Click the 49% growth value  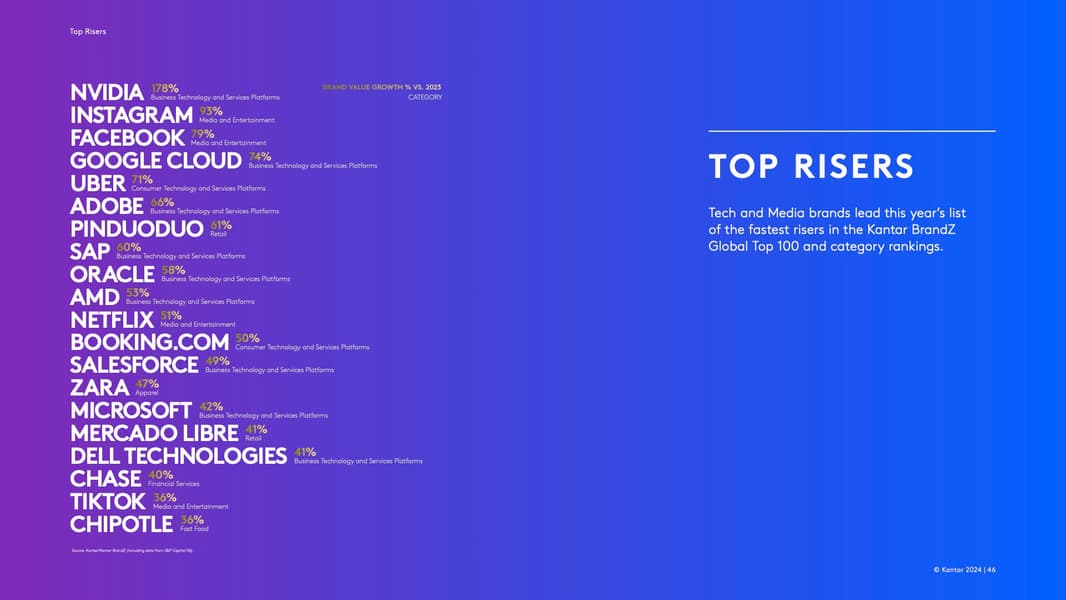[x=218, y=361]
